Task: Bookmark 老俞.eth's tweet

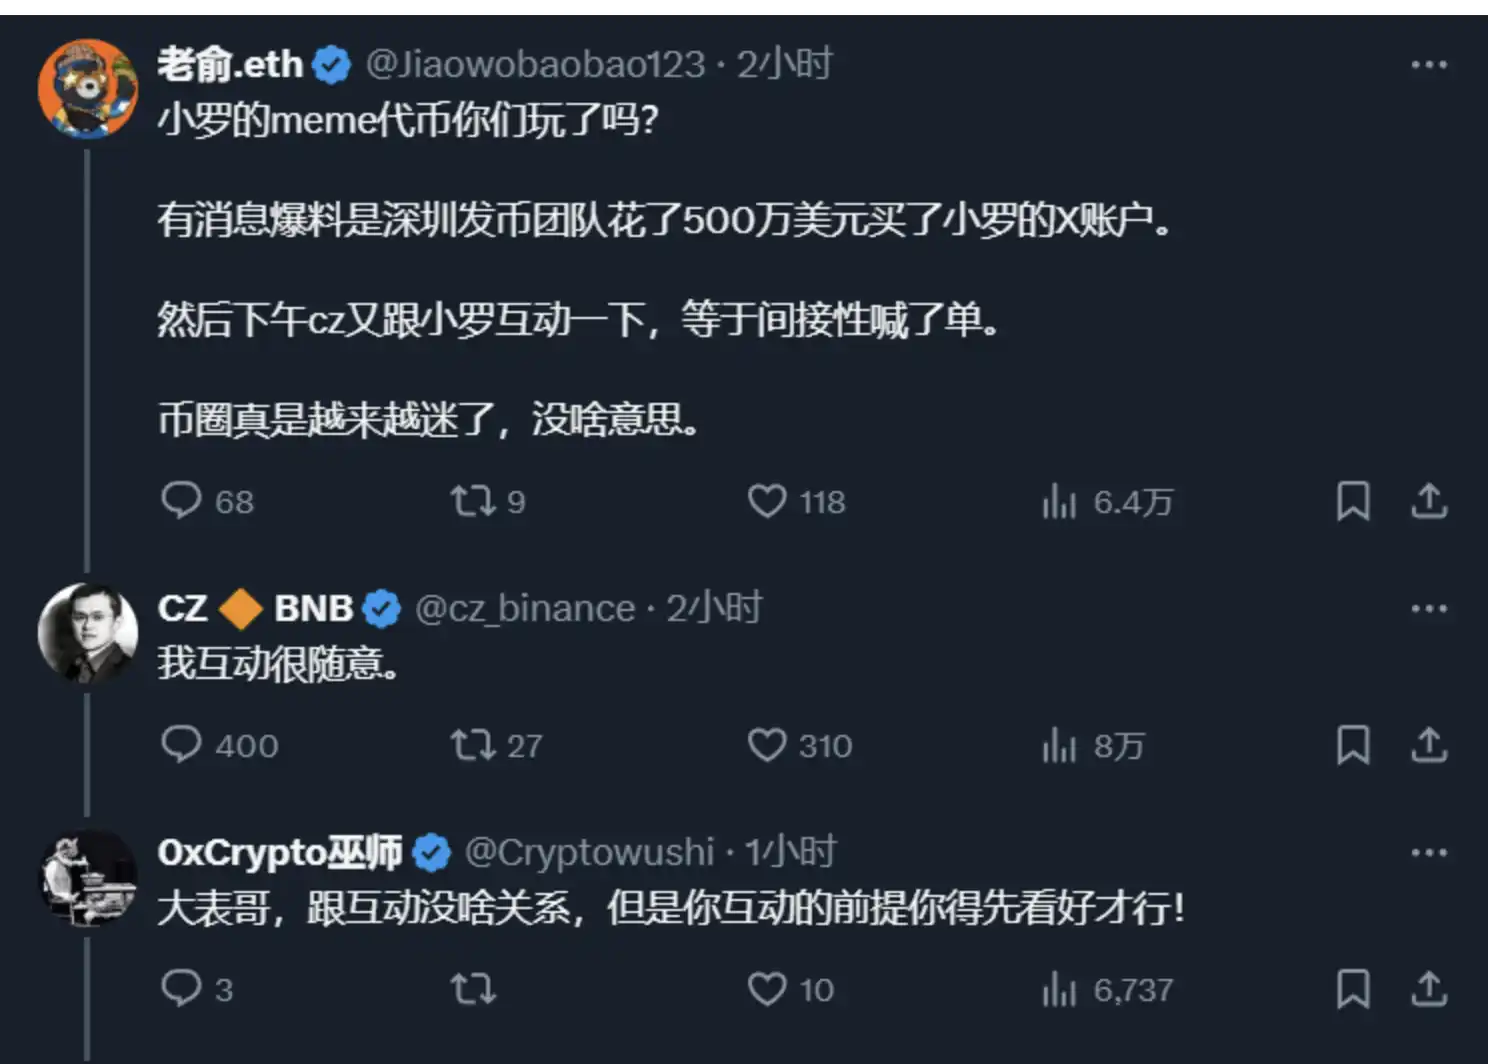Action: [x=1353, y=501]
